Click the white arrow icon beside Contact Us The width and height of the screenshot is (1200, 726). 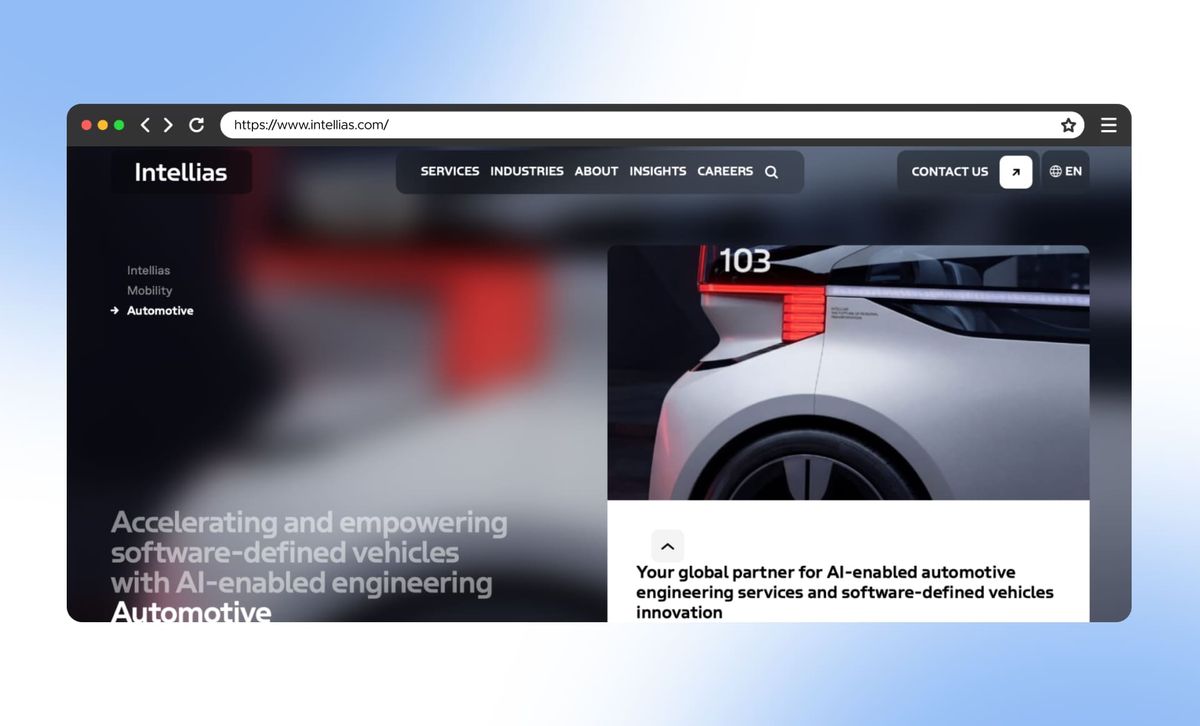(1016, 172)
